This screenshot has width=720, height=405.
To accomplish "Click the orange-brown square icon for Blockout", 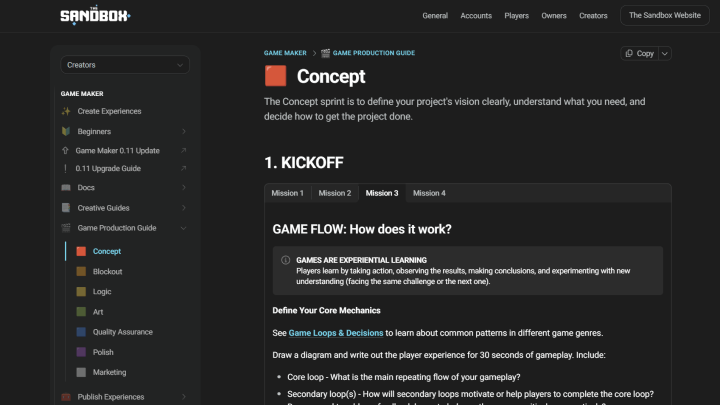I will click(x=81, y=271).
